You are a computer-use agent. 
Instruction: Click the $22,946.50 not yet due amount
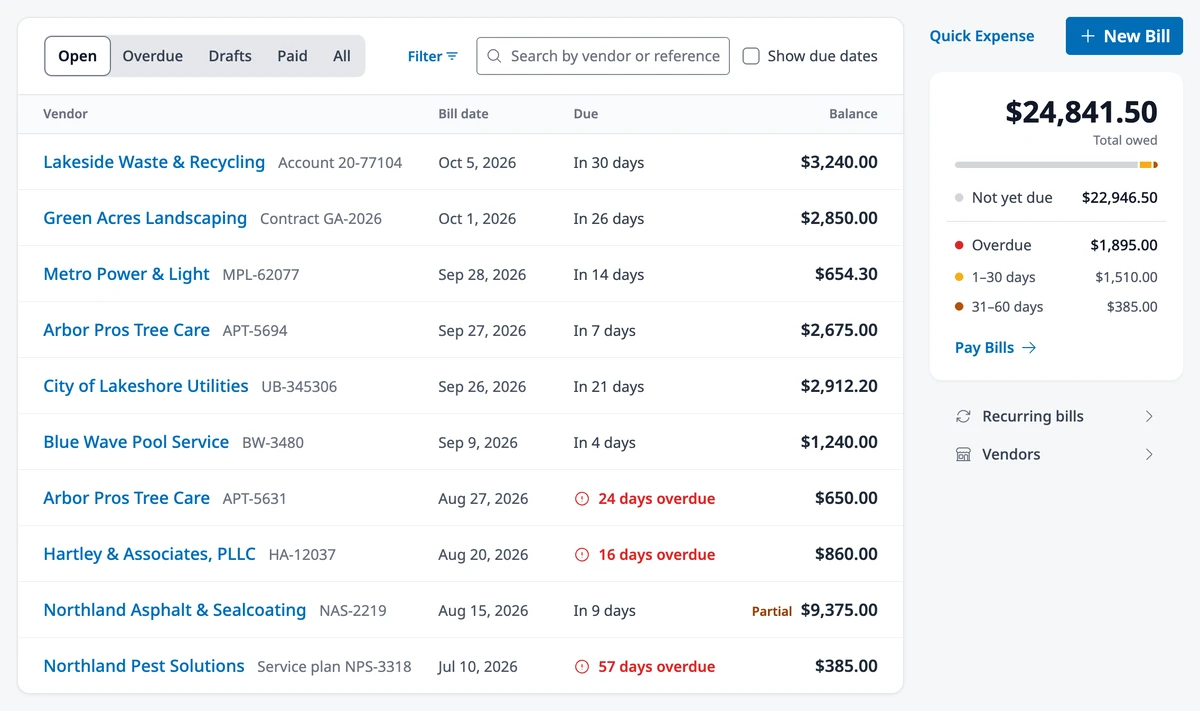tap(1120, 198)
